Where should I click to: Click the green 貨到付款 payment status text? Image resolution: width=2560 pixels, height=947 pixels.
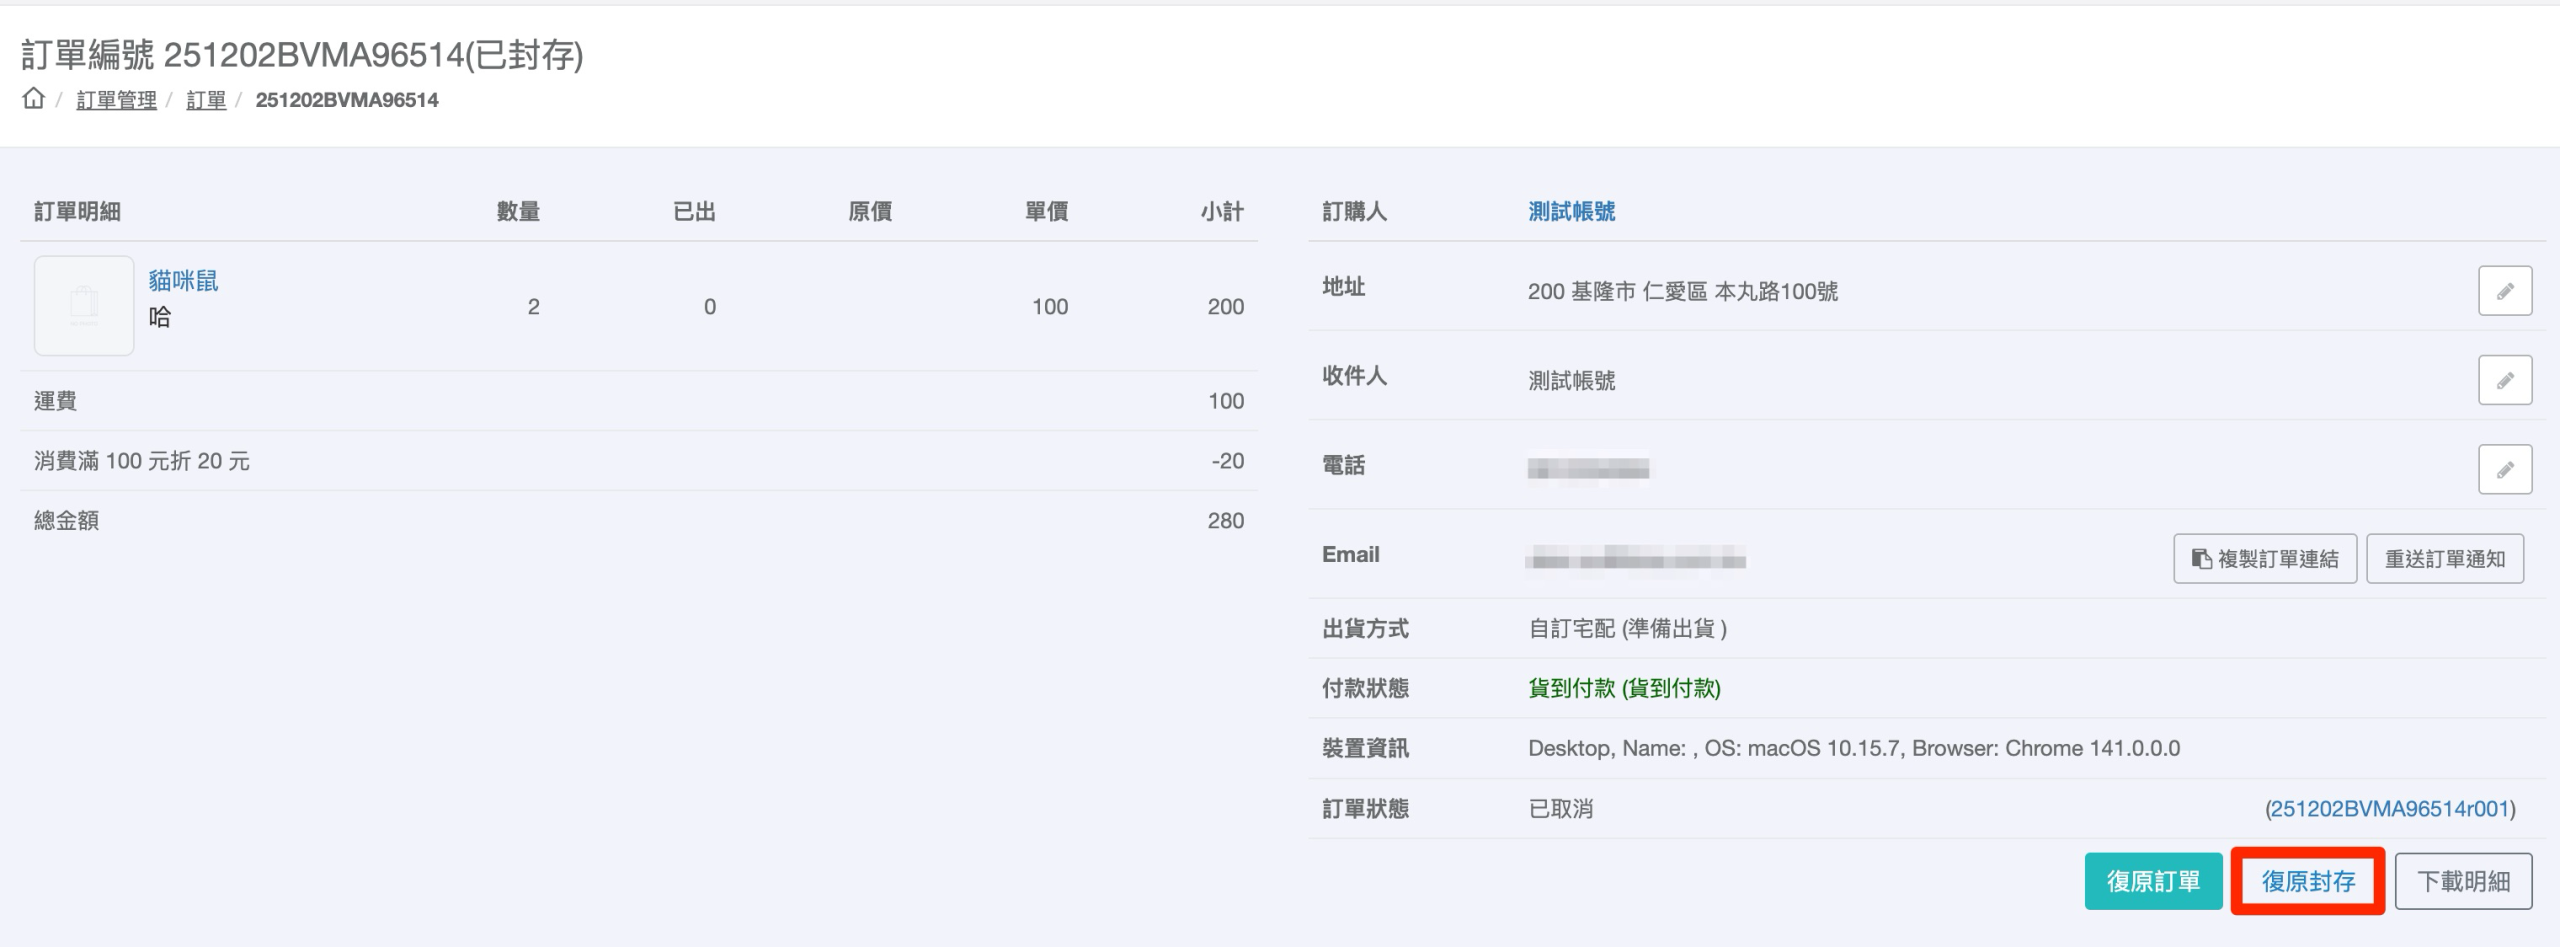click(x=1624, y=688)
